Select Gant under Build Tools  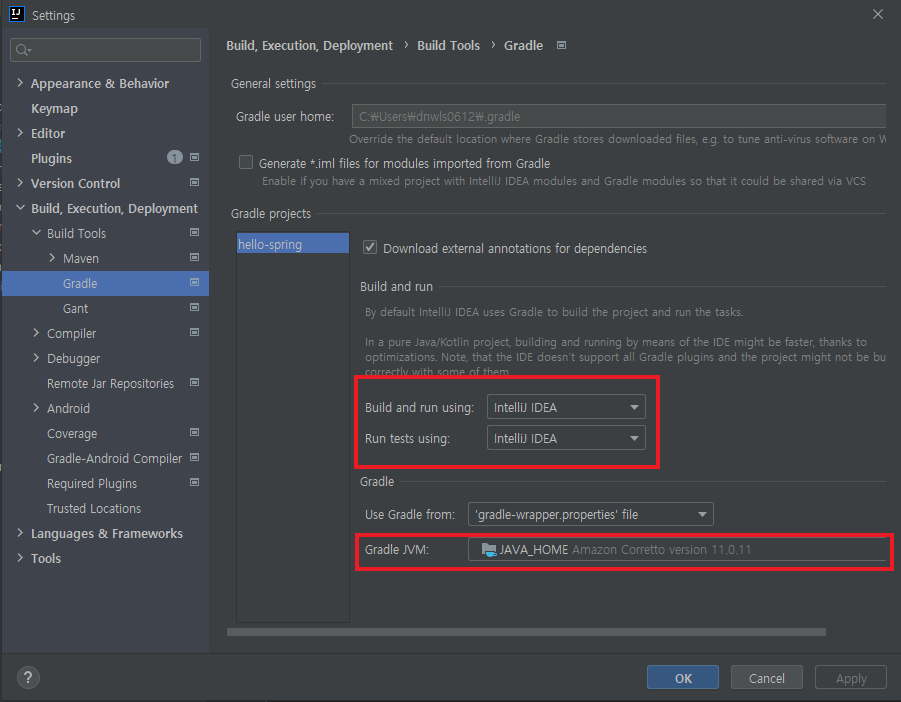click(75, 308)
